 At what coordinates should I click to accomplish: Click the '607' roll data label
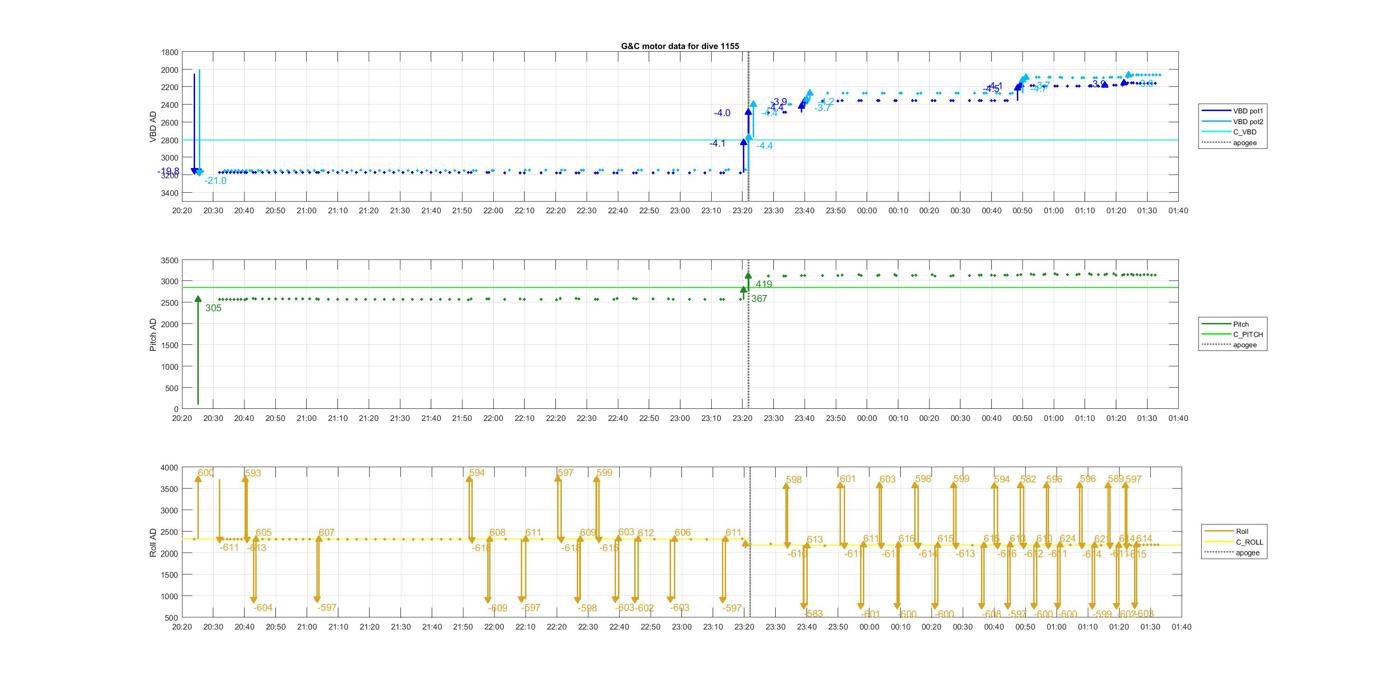point(326,533)
